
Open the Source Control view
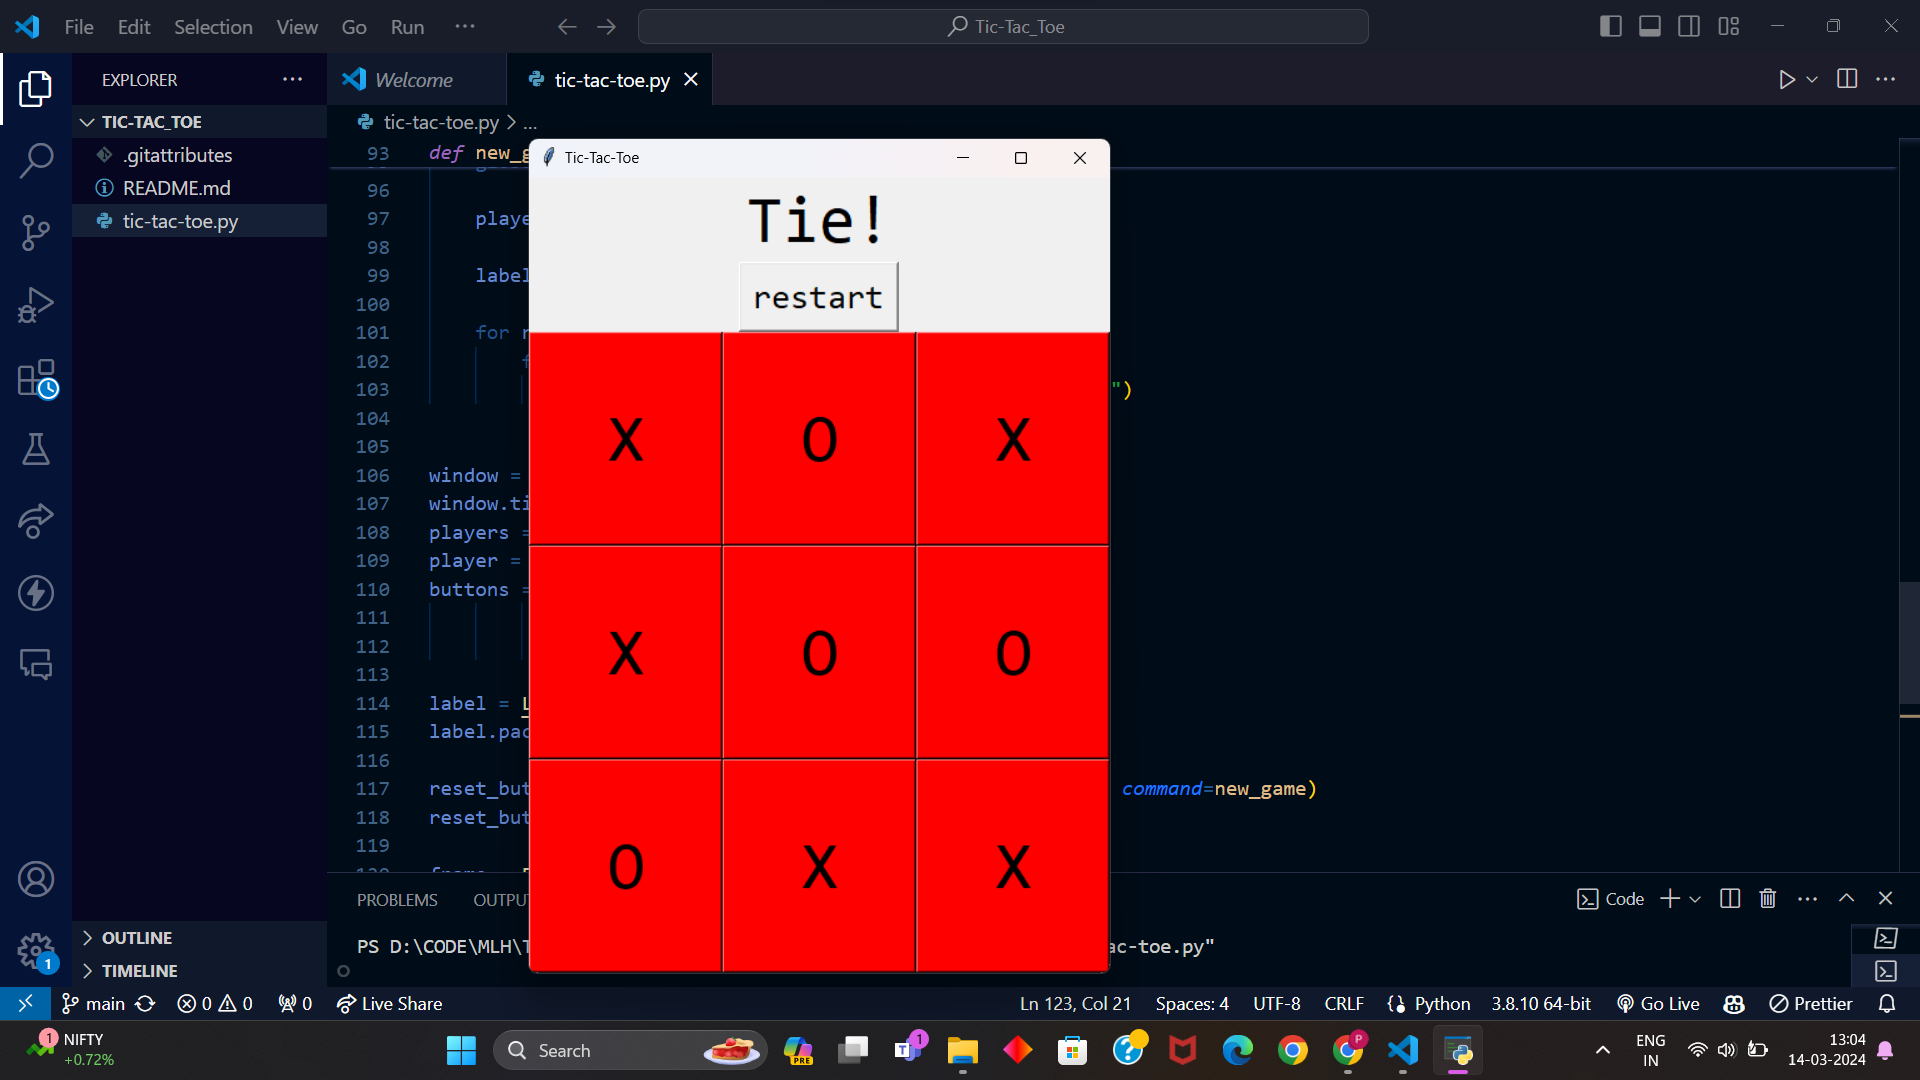[x=36, y=232]
